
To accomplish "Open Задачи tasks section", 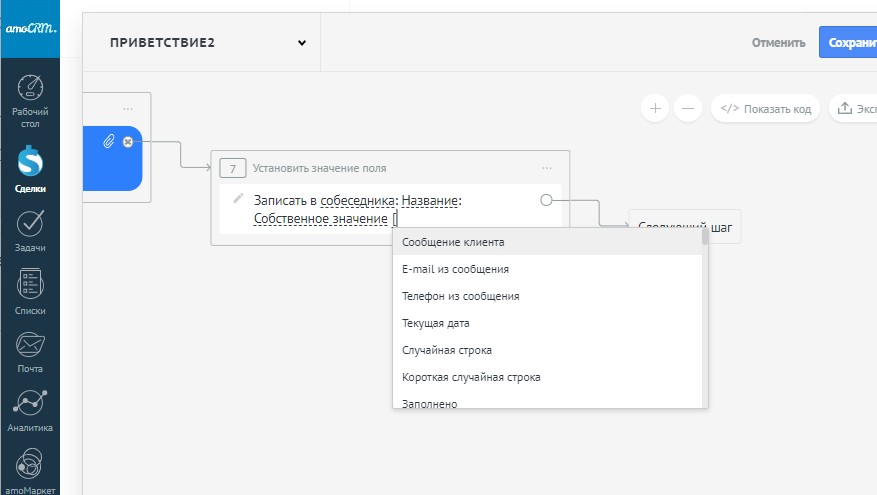I will click(30, 230).
